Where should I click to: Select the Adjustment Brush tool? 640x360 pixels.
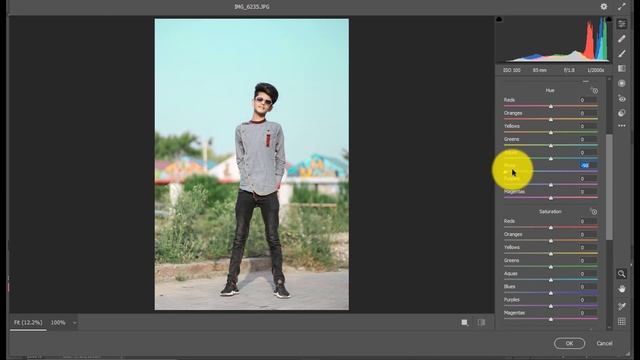(x=622, y=53)
